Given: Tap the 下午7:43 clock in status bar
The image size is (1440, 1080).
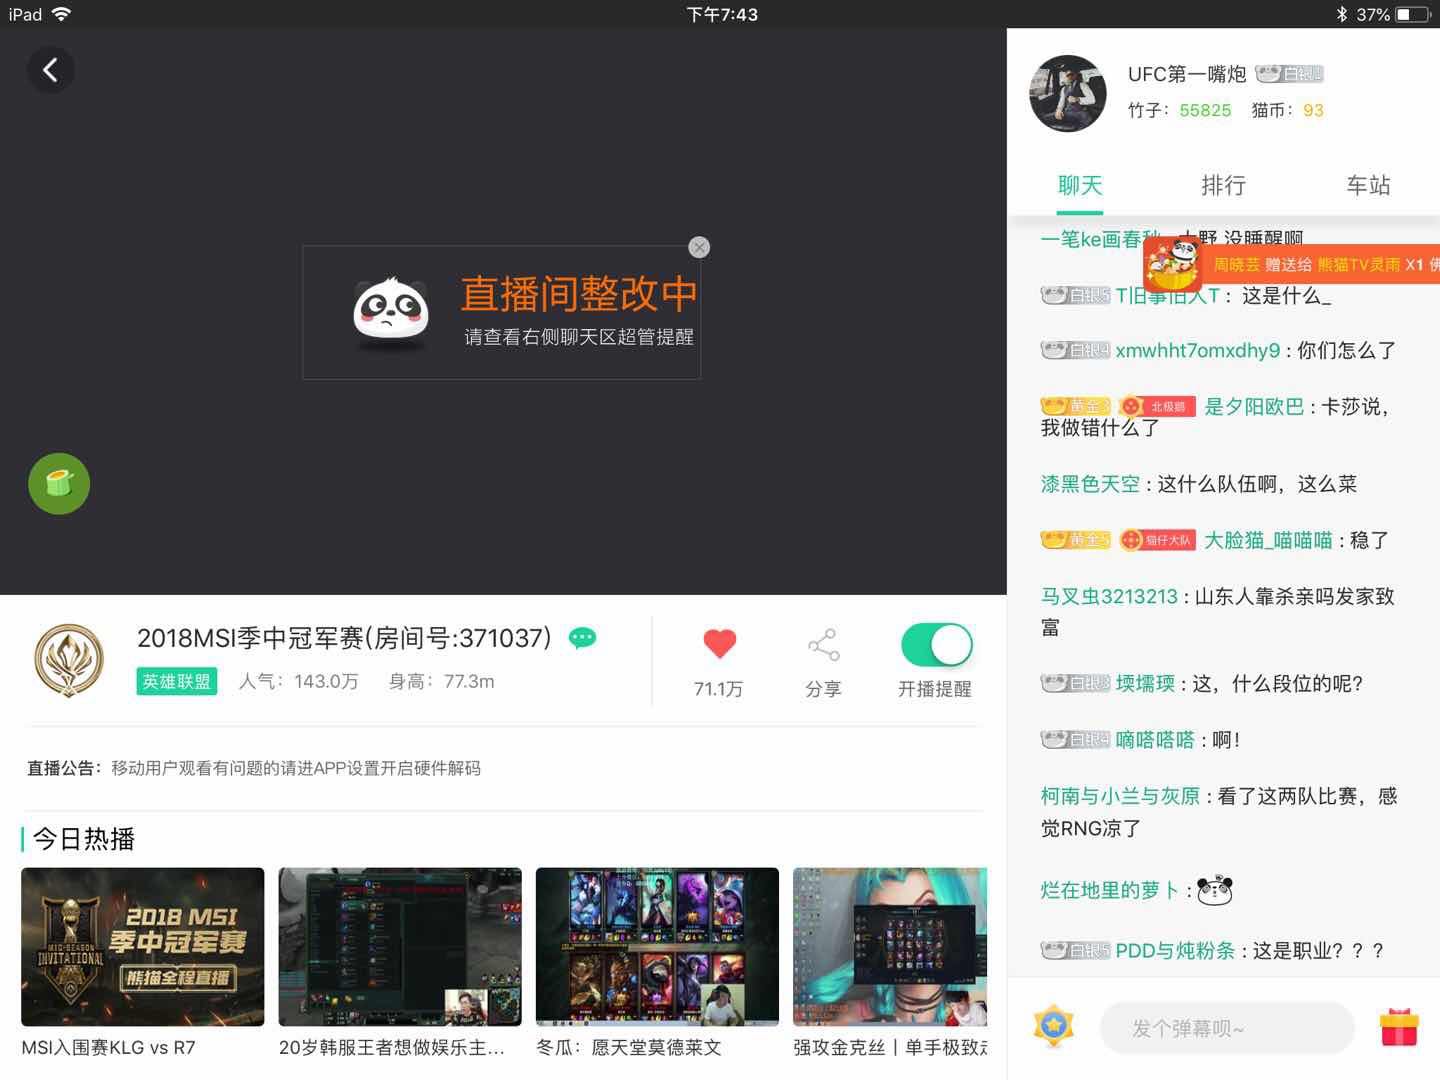Looking at the screenshot, I should [722, 14].
